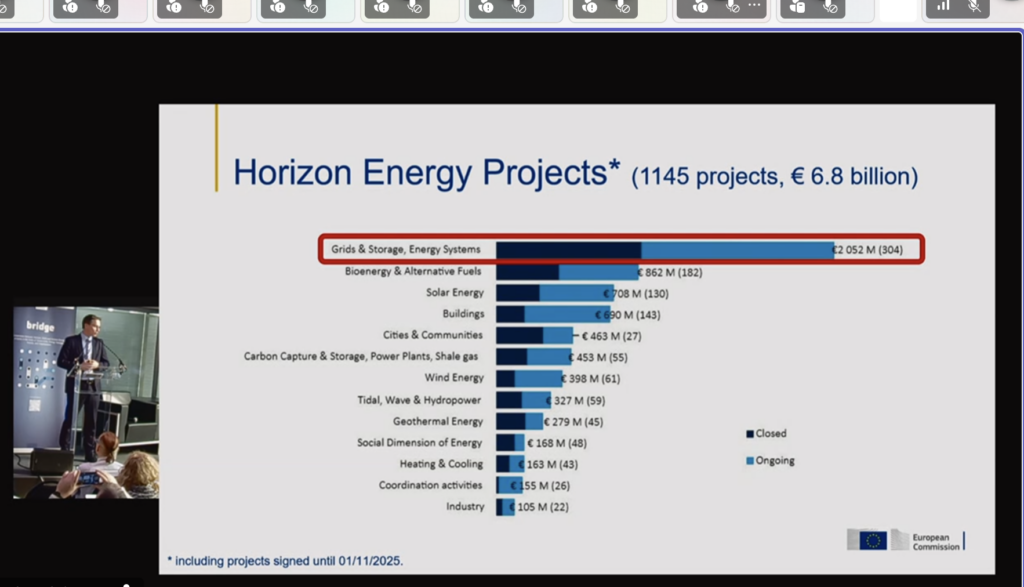1024x587 pixels.
Task: Open more options on the participant tile
Action: (755, 5)
